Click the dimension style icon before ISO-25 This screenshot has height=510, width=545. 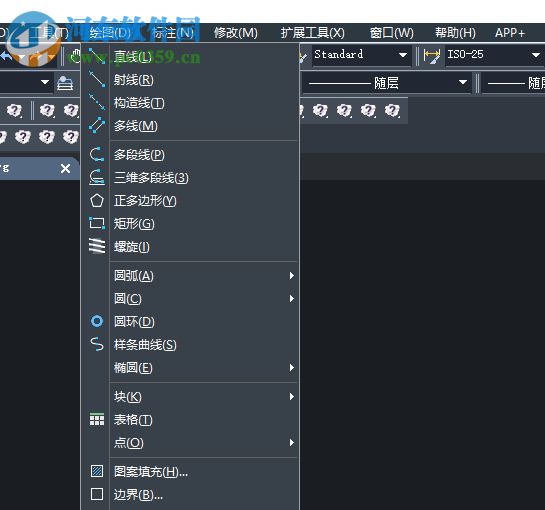(432, 56)
